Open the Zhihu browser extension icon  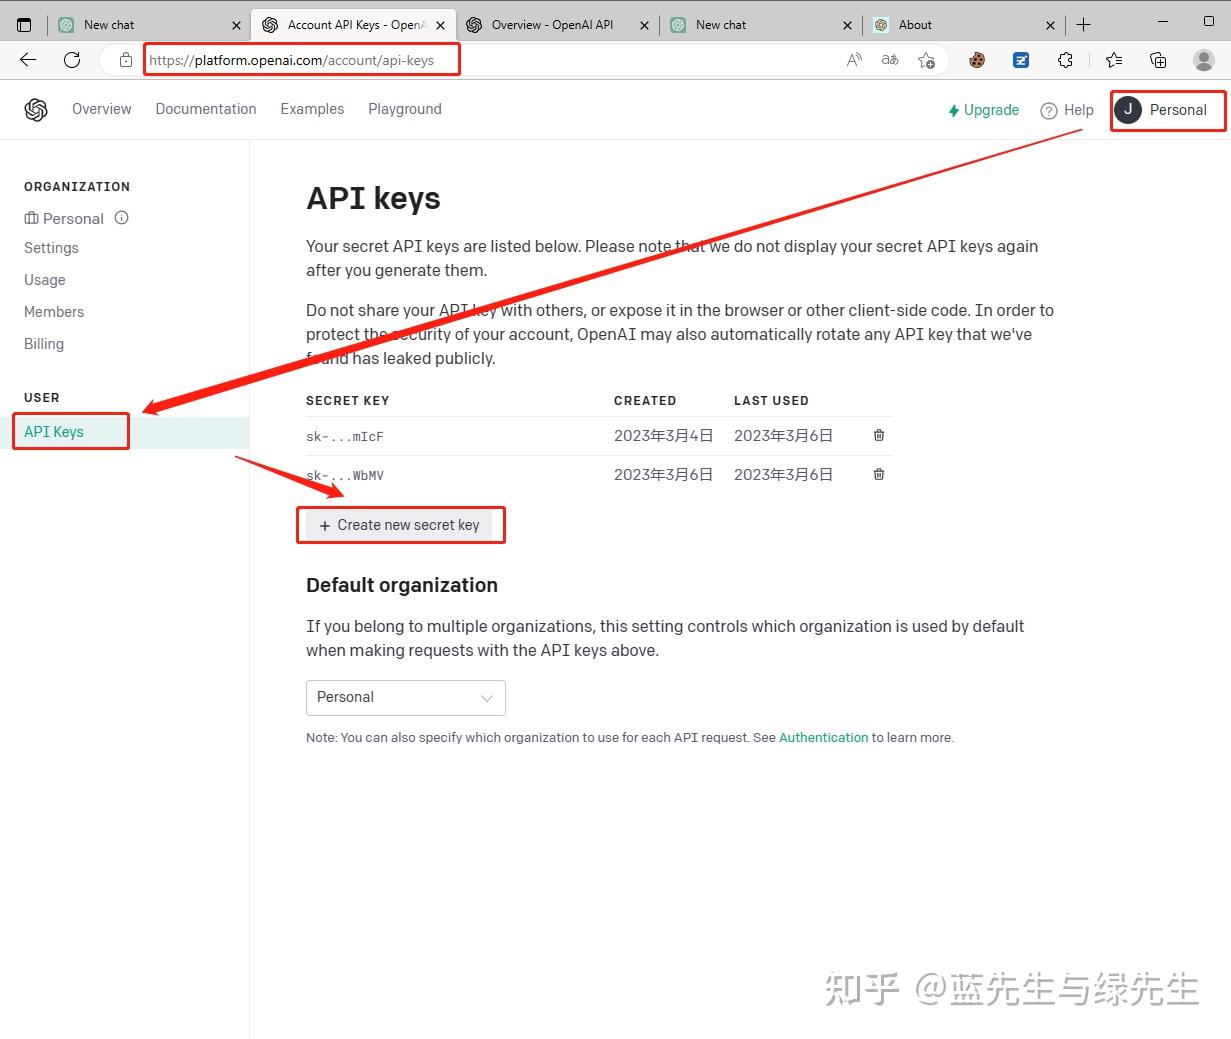click(x=1020, y=60)
